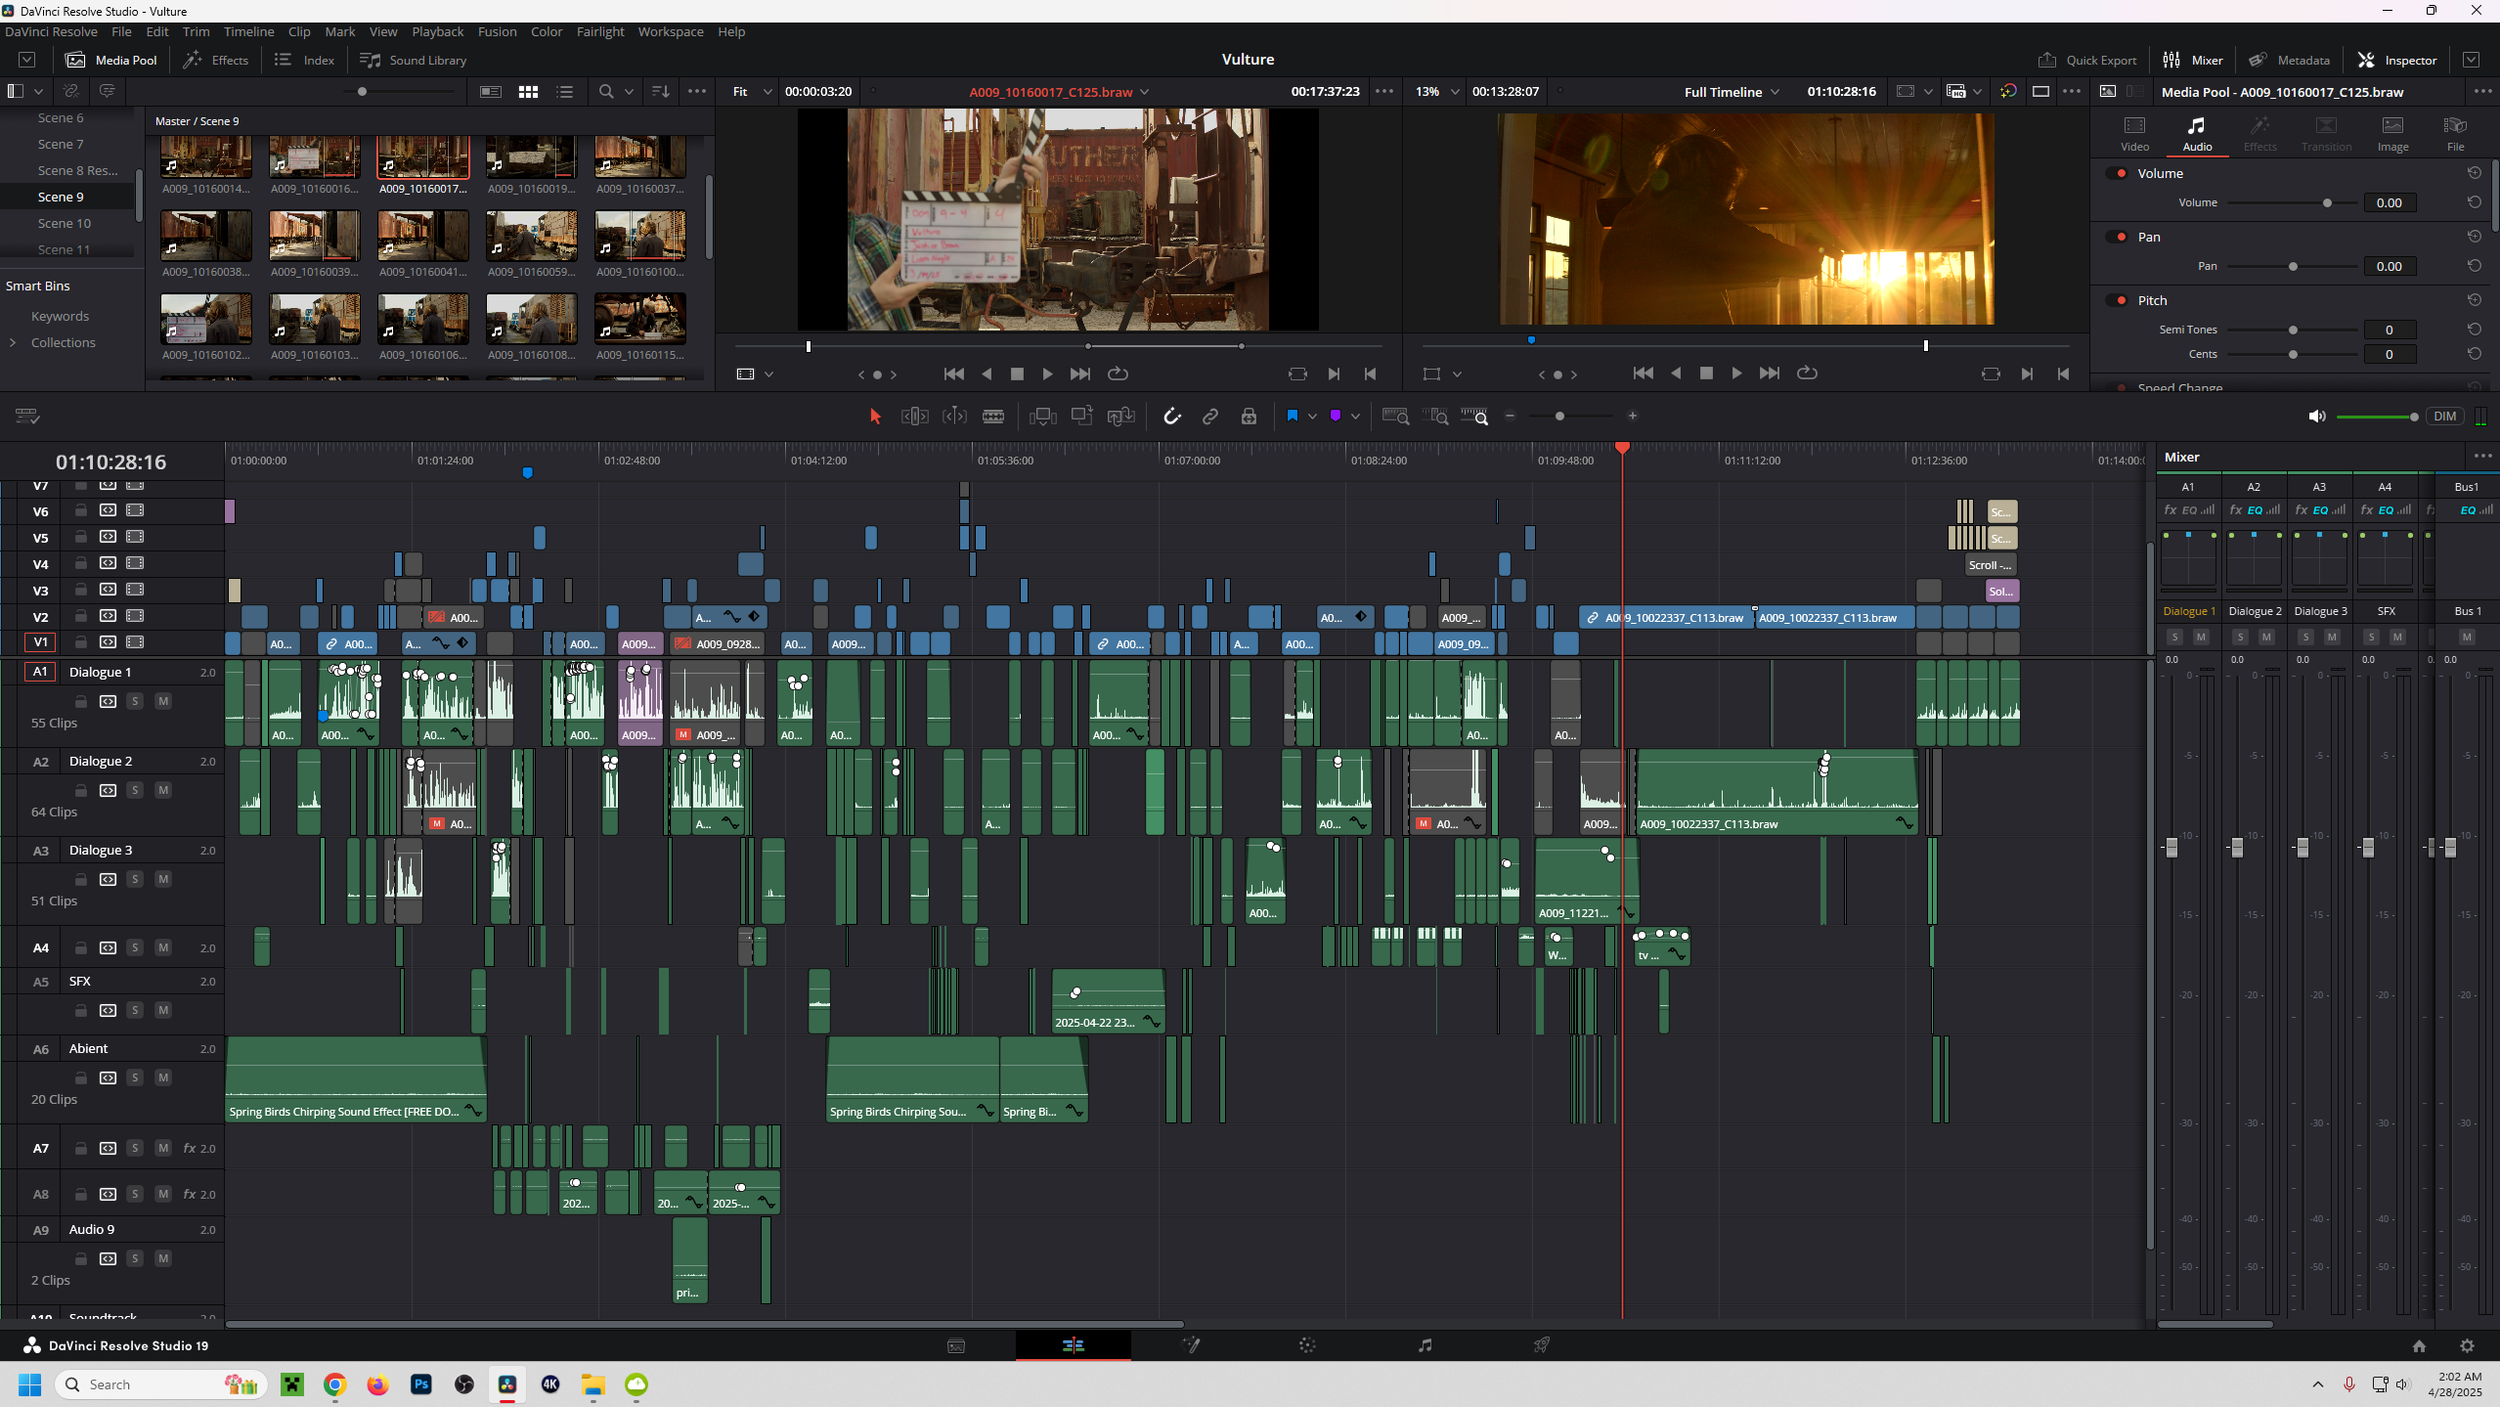Select the arrow Selection mode tool
Screen dimensions: 2500x1407
(875, 416)
